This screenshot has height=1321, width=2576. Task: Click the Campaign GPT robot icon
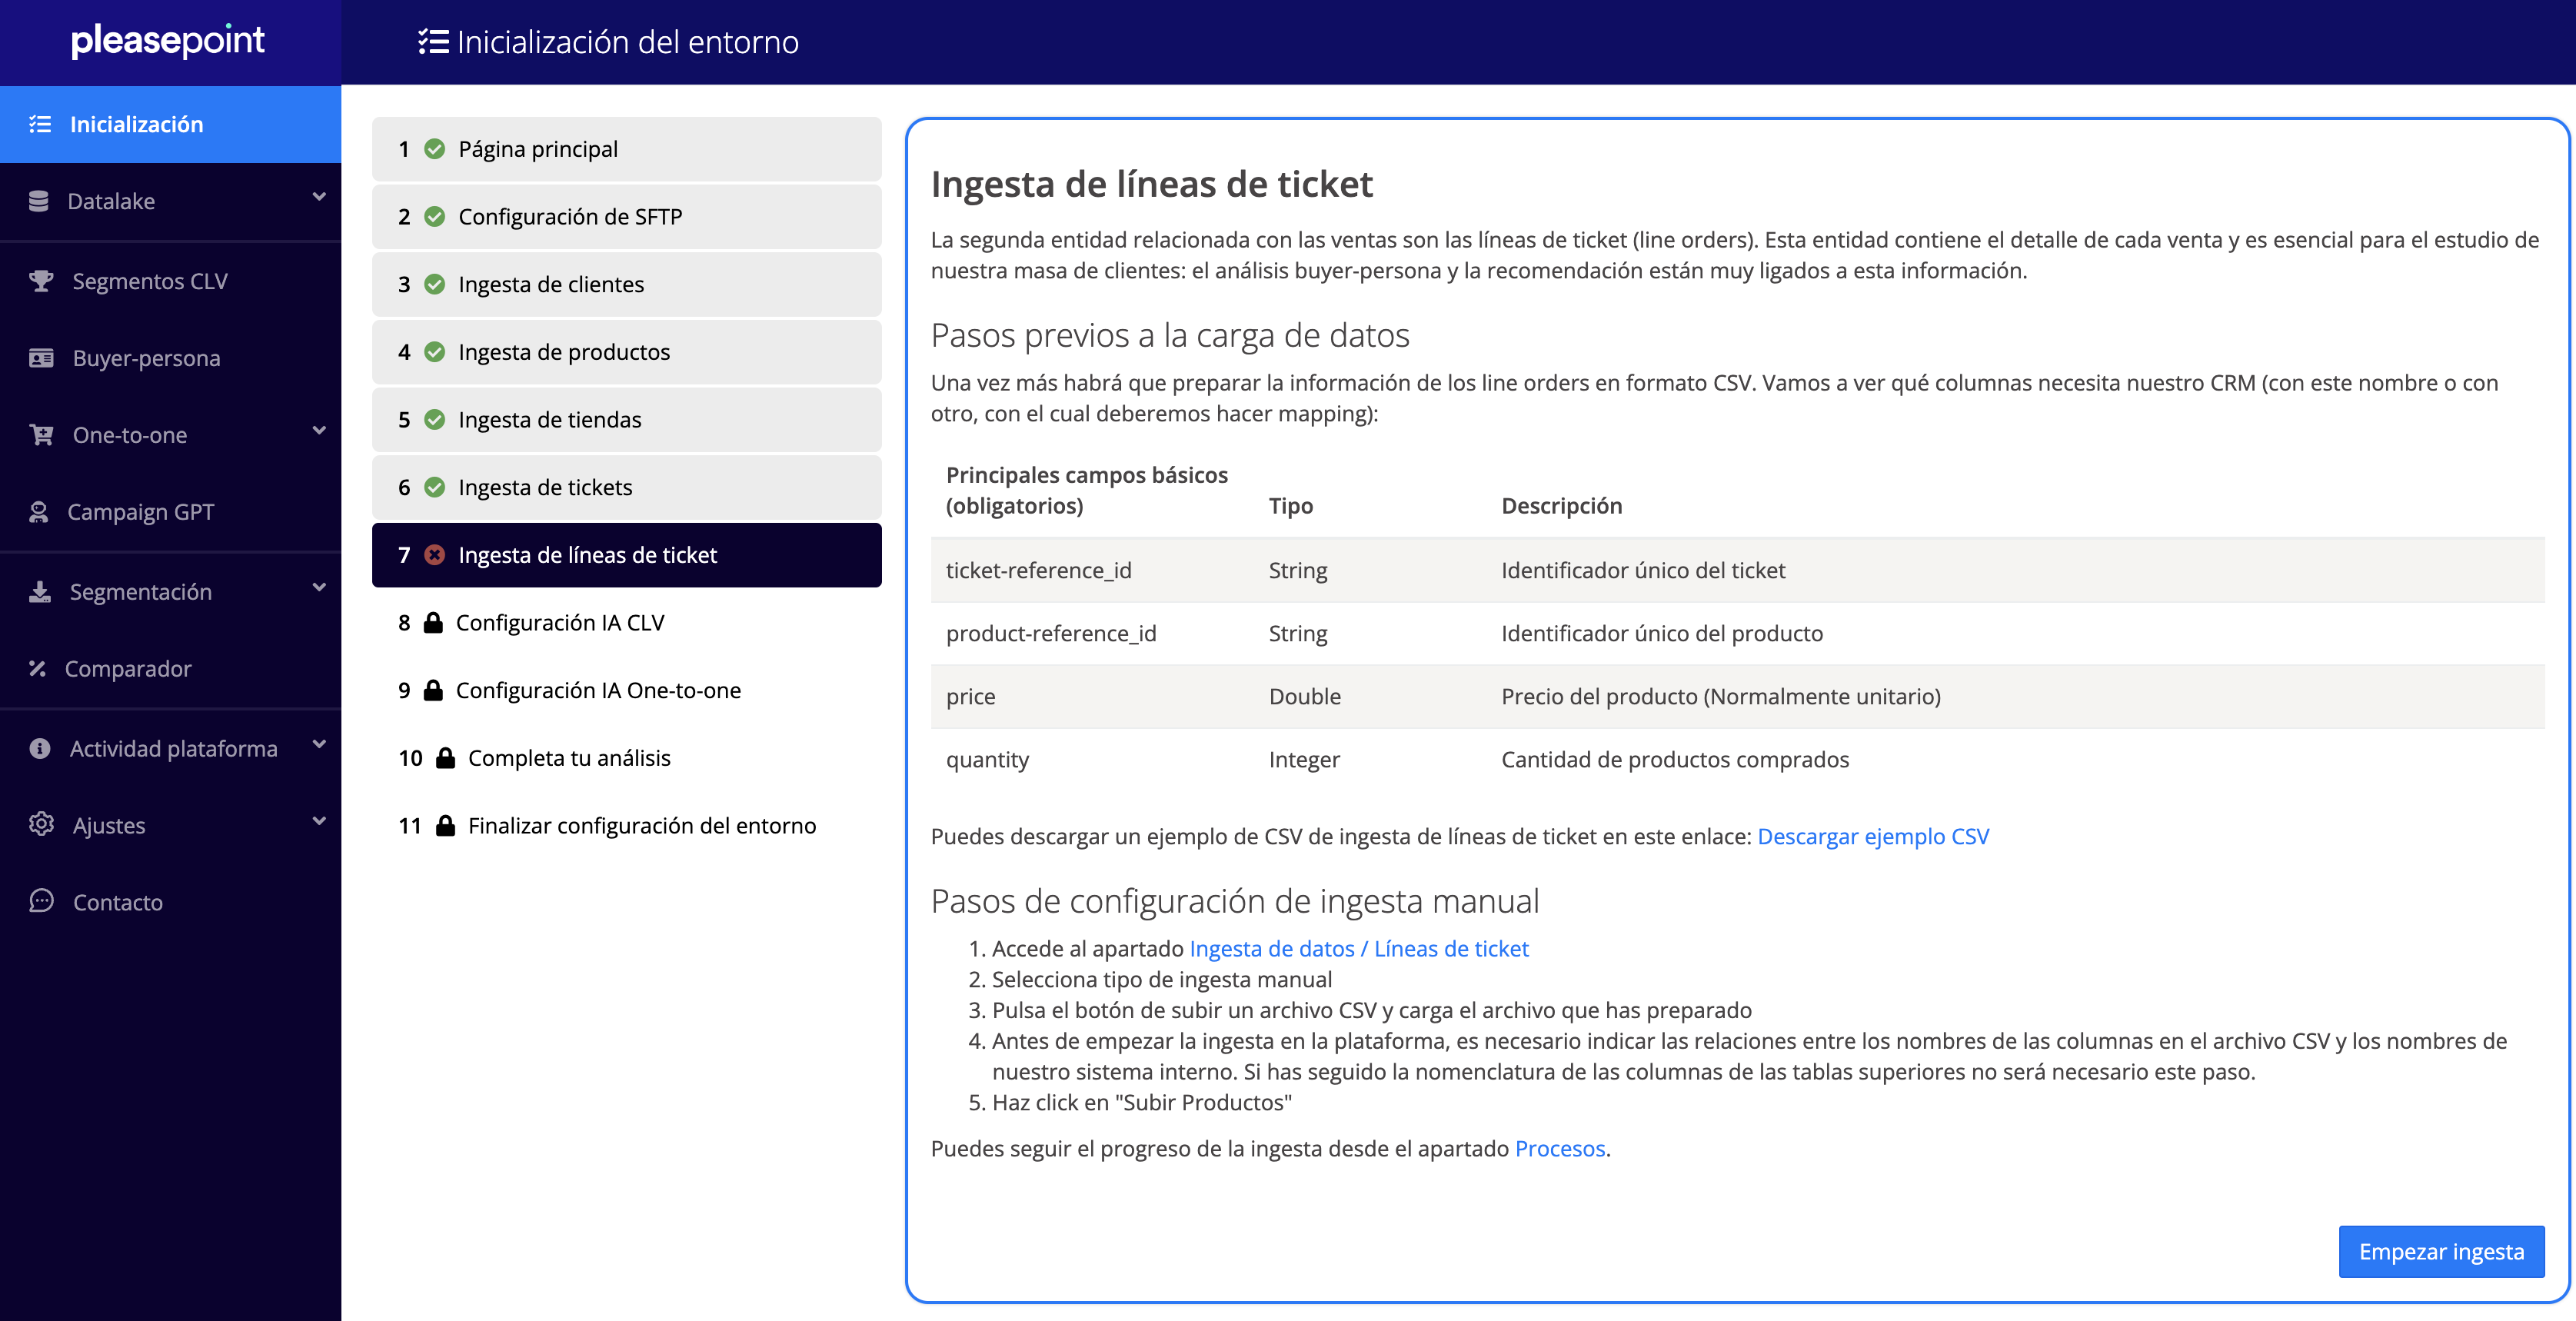(39, 512)
